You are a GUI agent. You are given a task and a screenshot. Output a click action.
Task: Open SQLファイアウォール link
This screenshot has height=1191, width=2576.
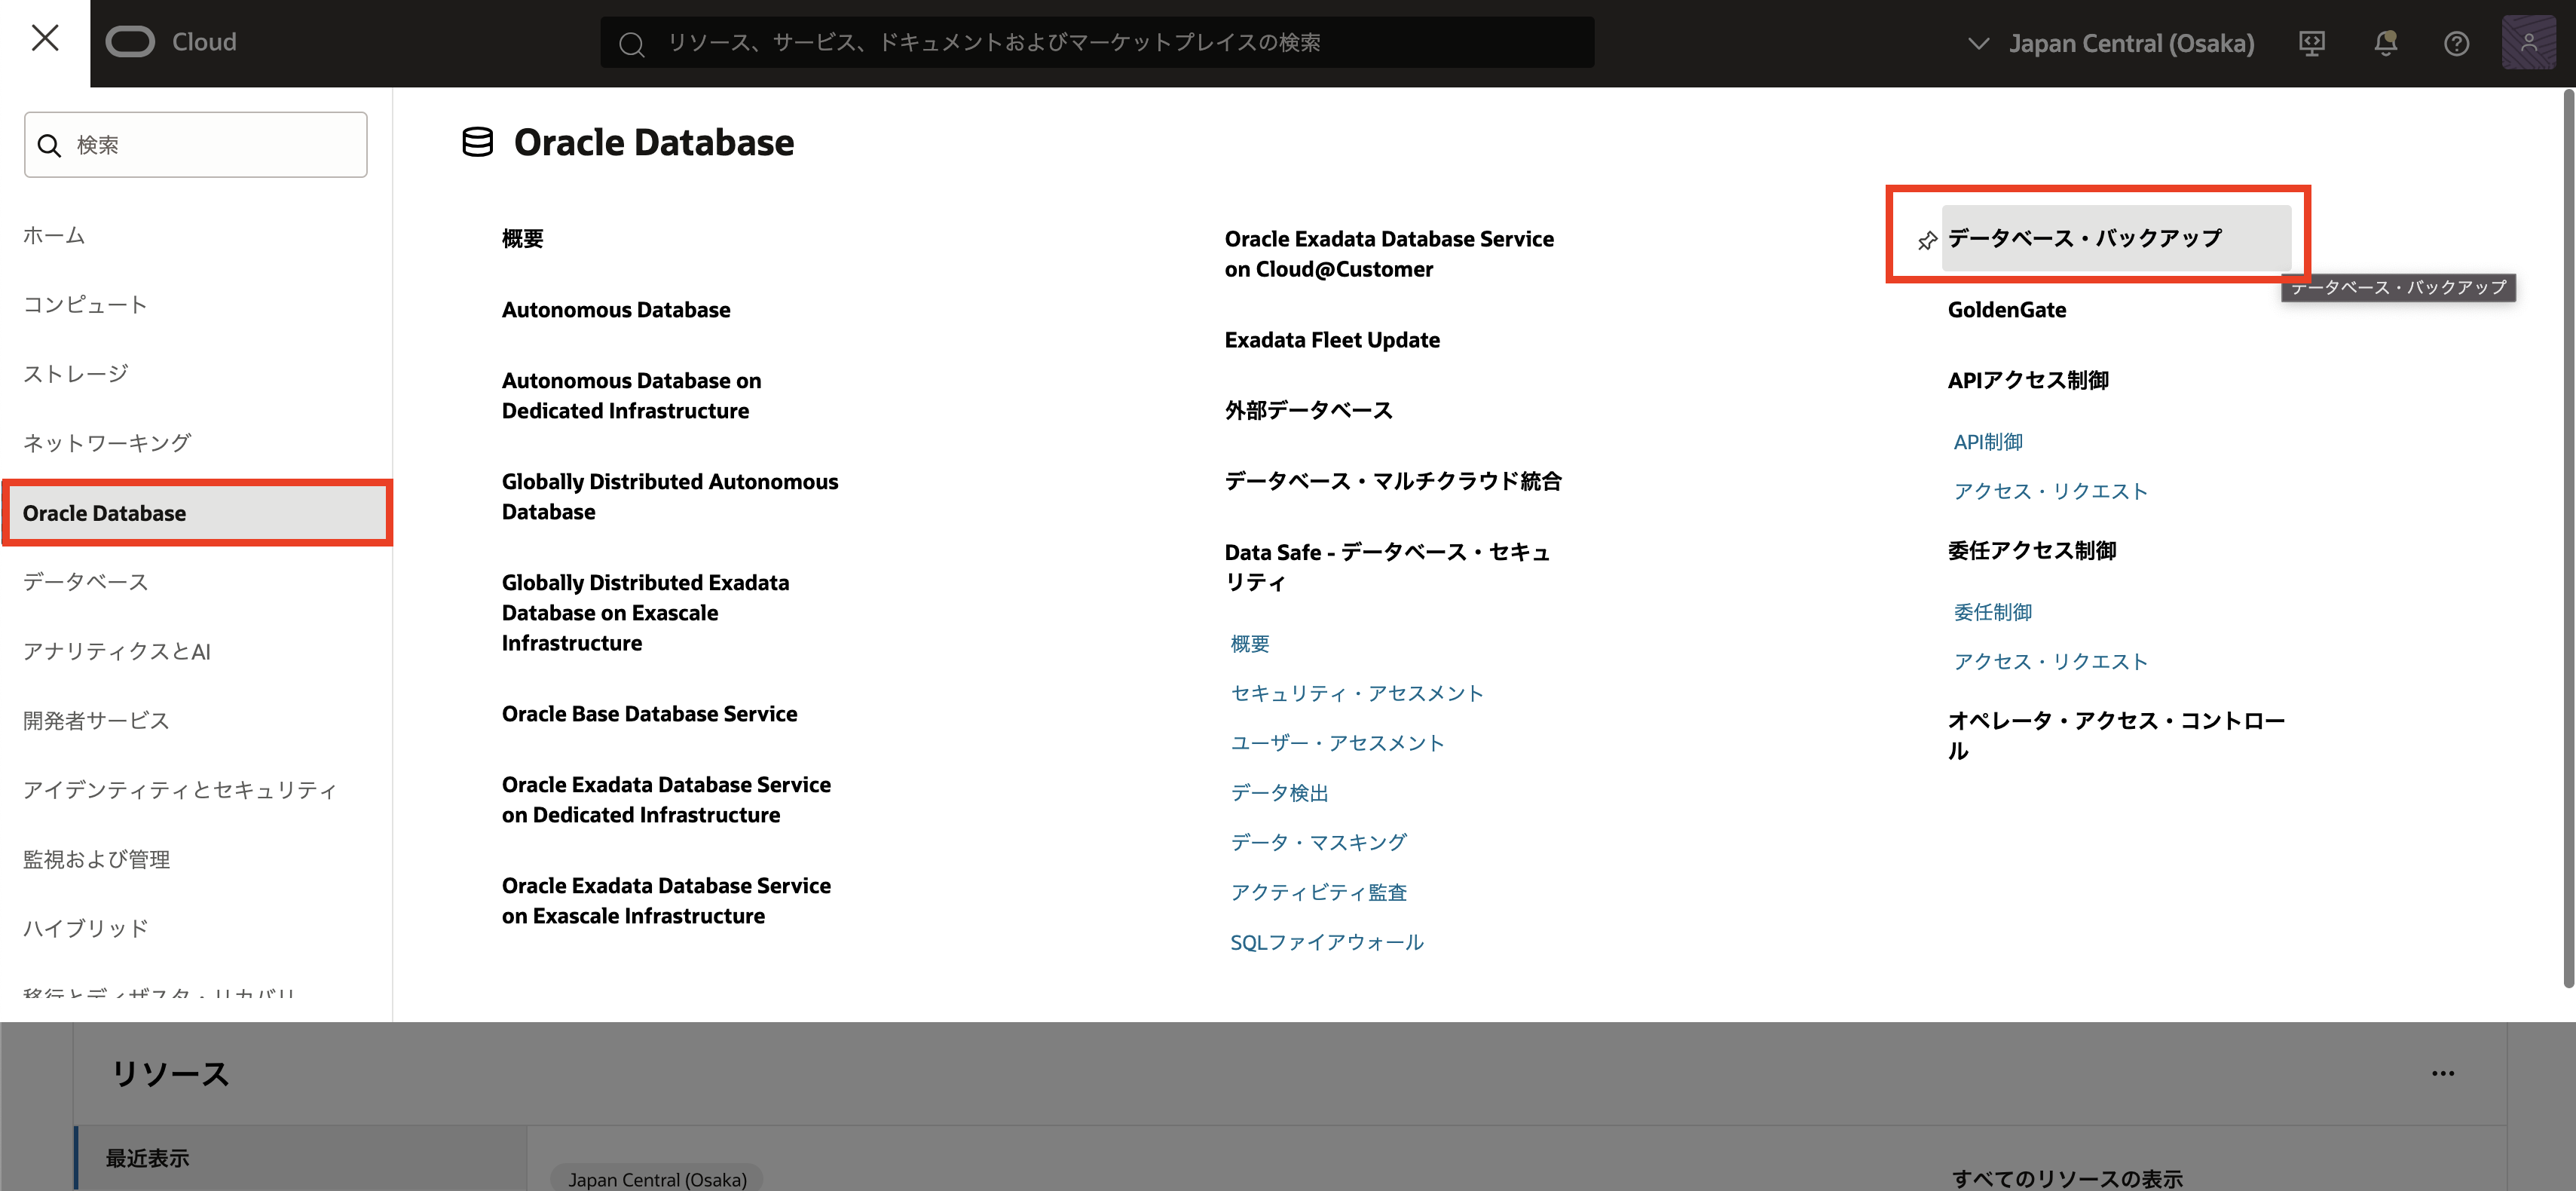pyautogui.click(x=1326, y=941)
